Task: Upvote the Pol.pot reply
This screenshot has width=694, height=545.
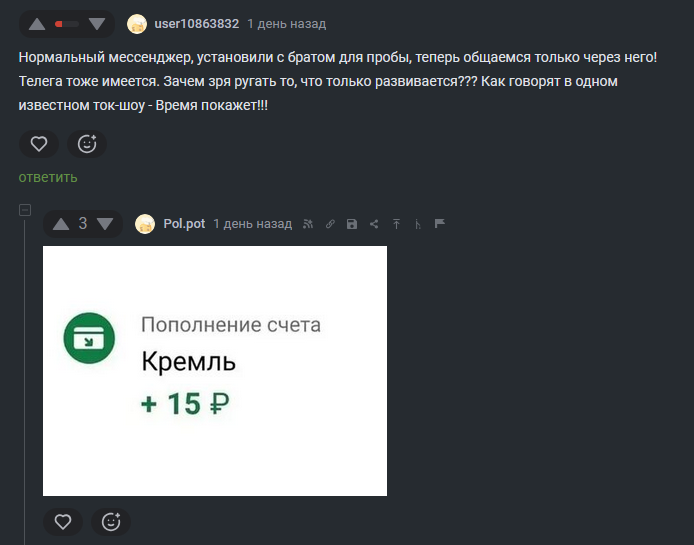Action: click(61, 224)
